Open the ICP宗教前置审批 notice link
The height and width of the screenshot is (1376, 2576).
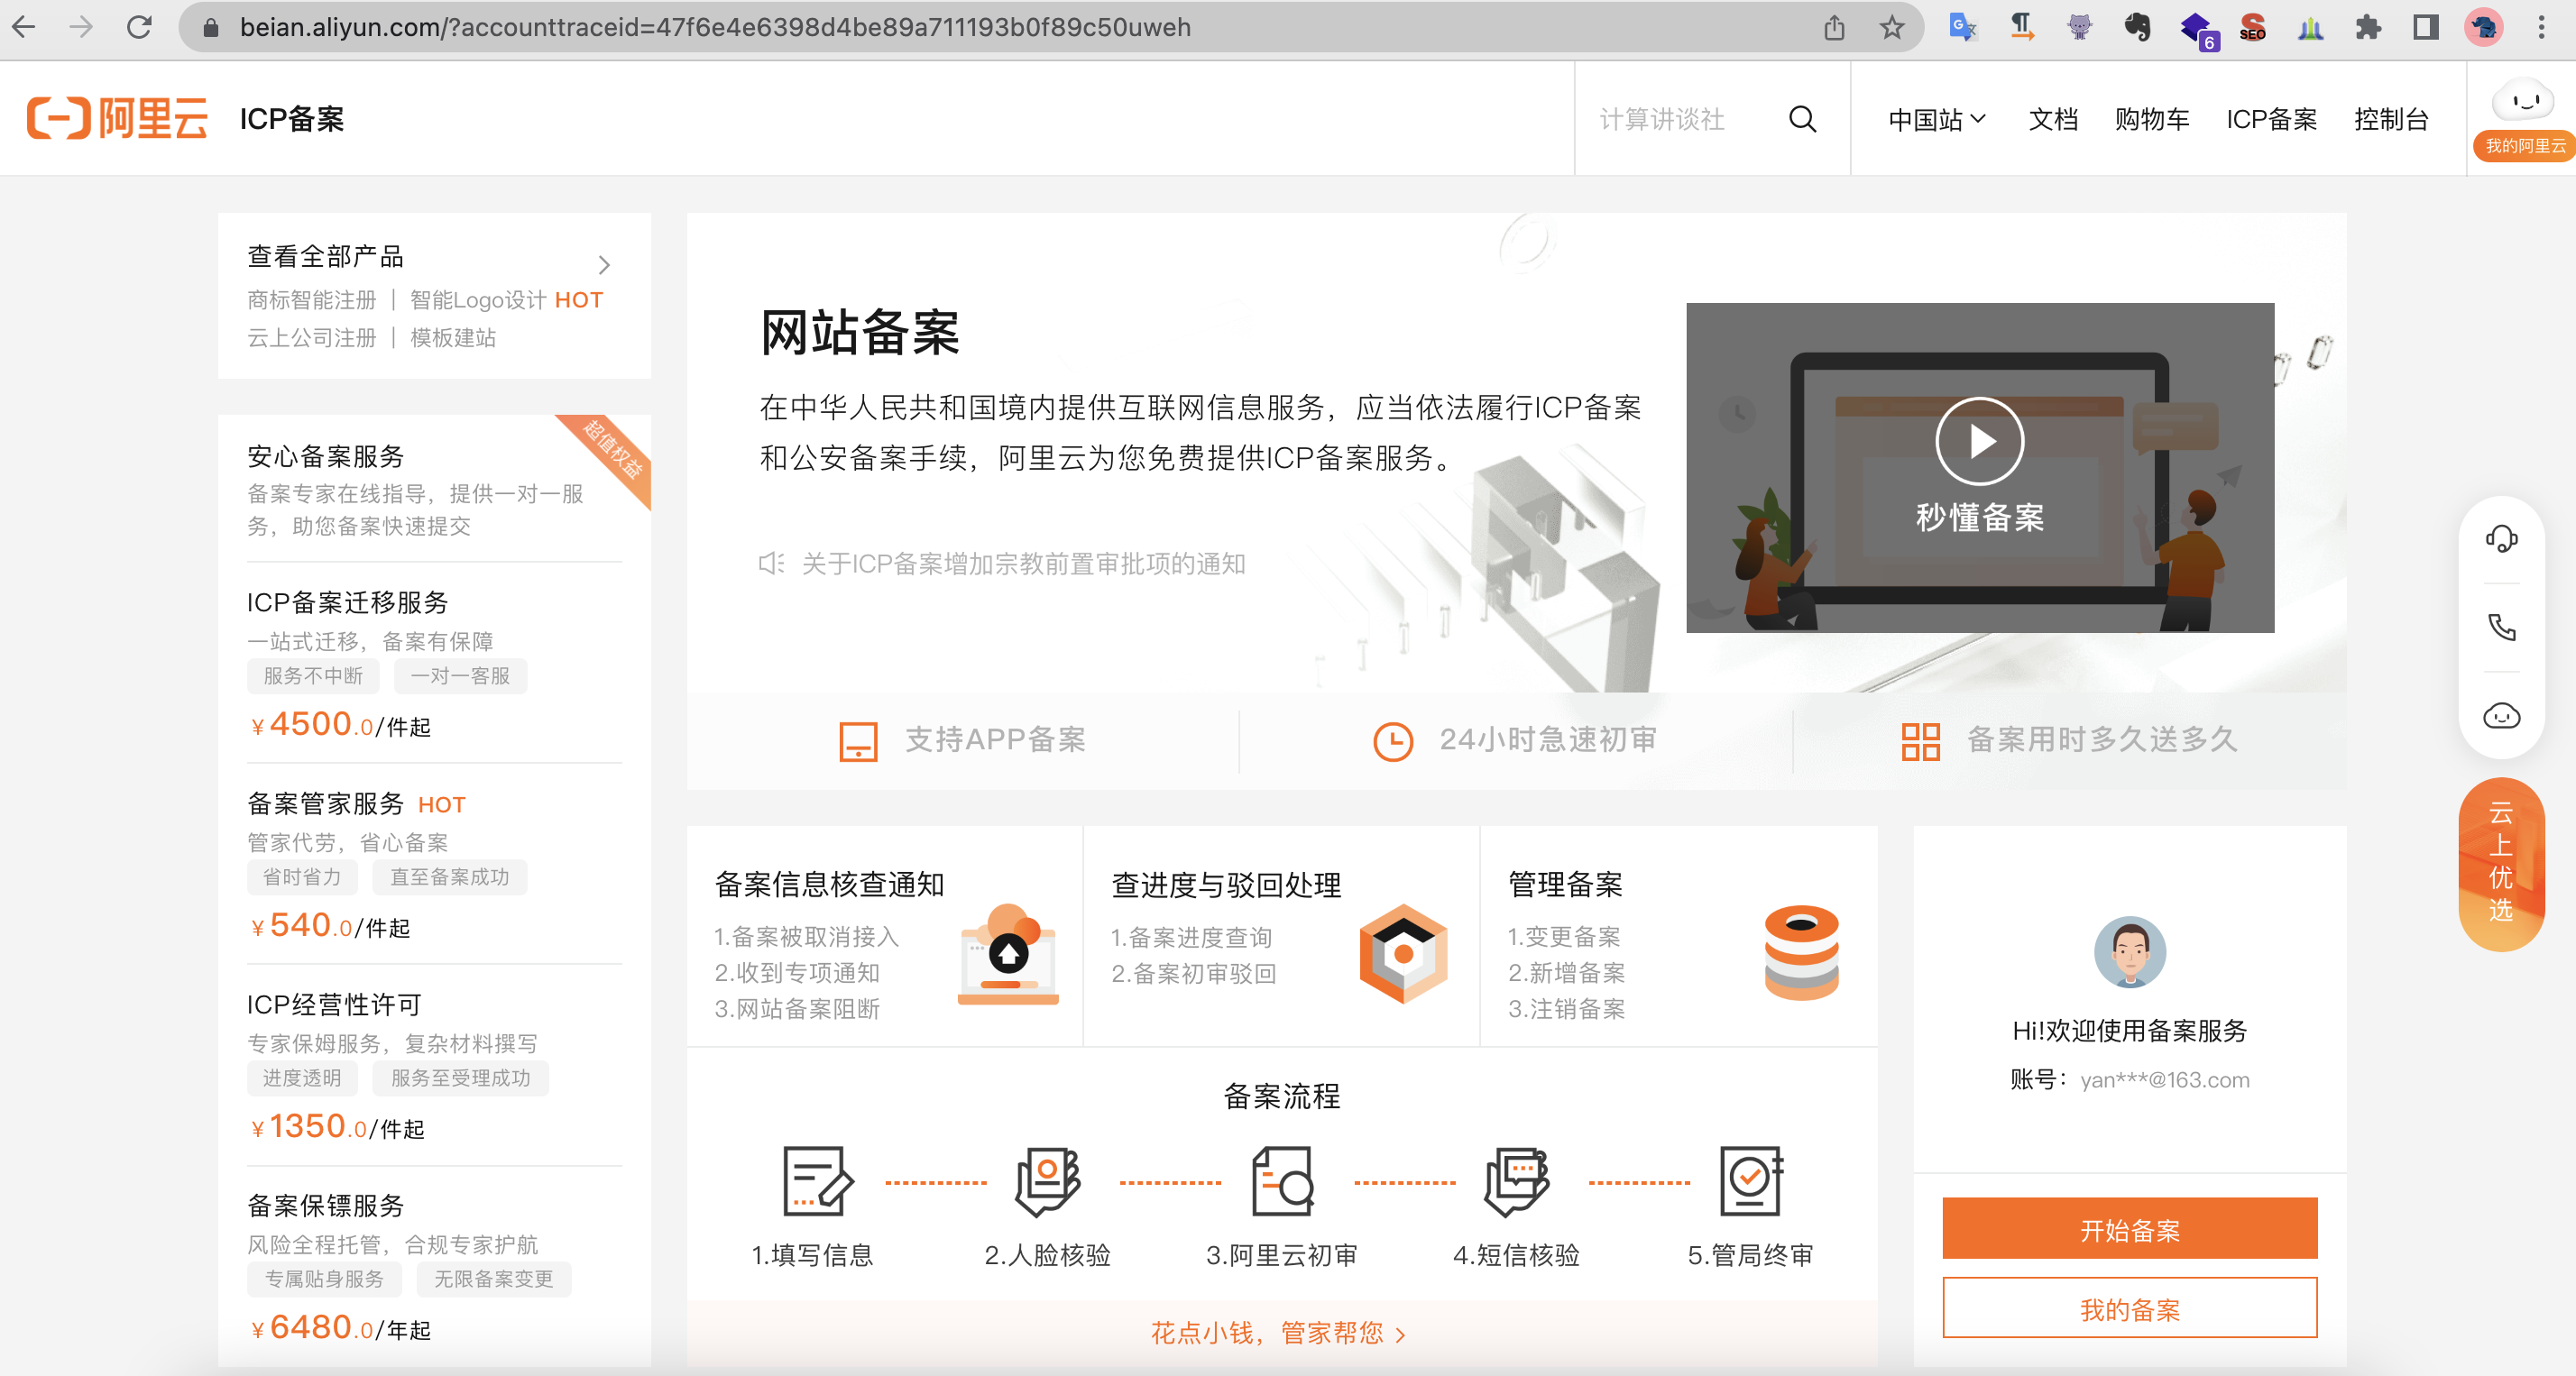1022,564
